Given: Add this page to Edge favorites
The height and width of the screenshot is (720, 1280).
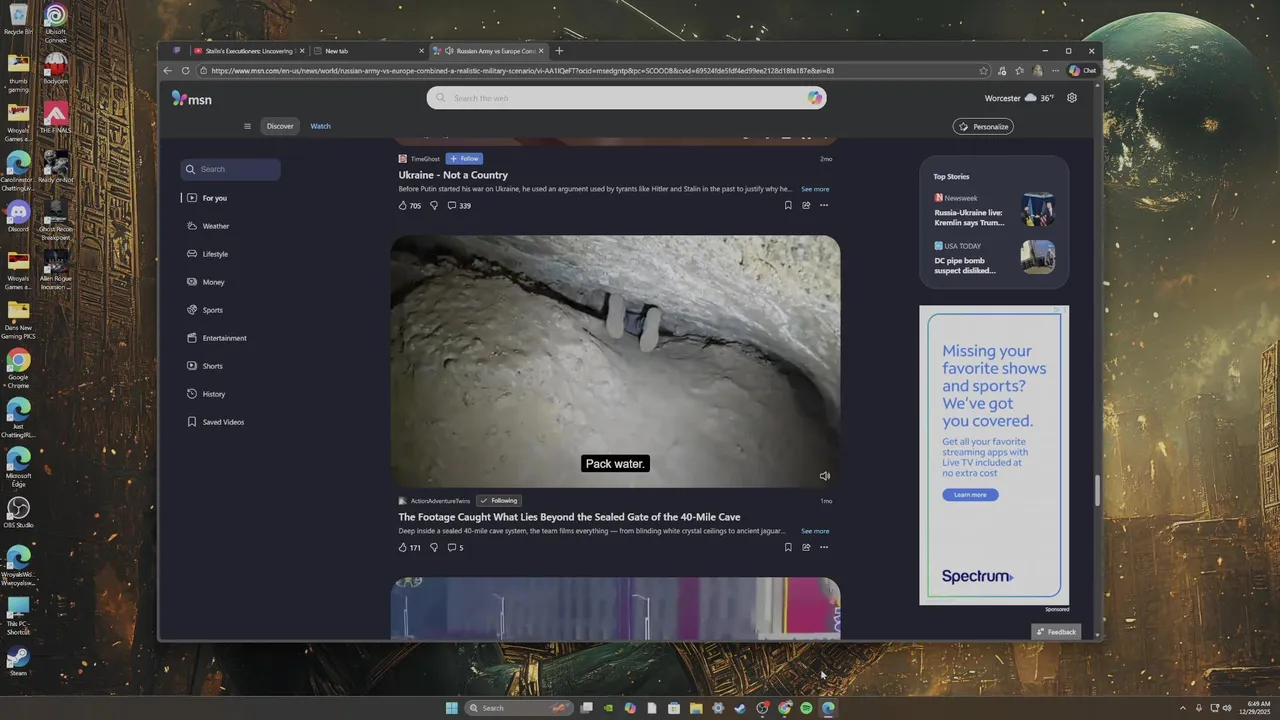Looking at the screenshot, I should pyautogui.click(x=984, y=71).
